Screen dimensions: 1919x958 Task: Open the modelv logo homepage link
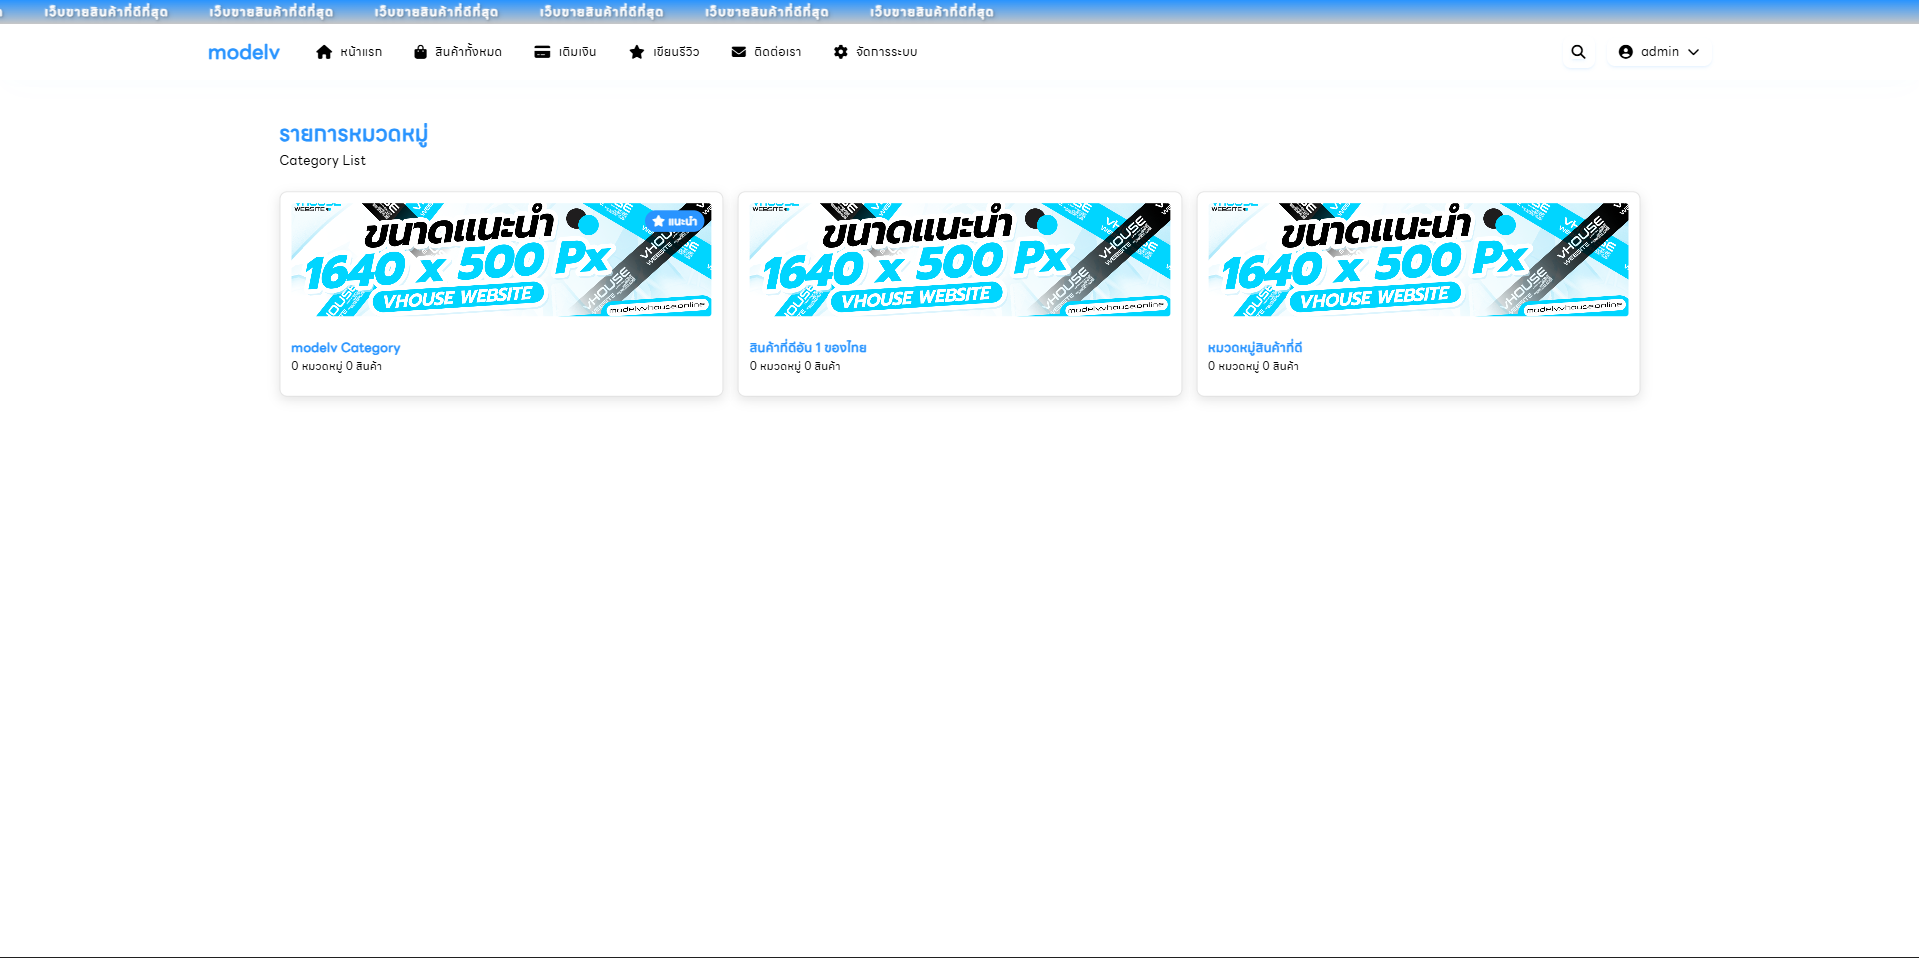pos(244,52)
